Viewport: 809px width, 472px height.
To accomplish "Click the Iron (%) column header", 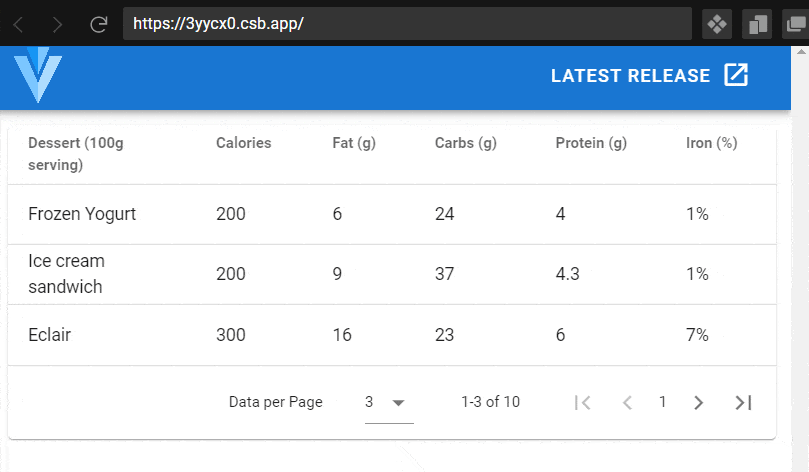I will tap(711, 143).
